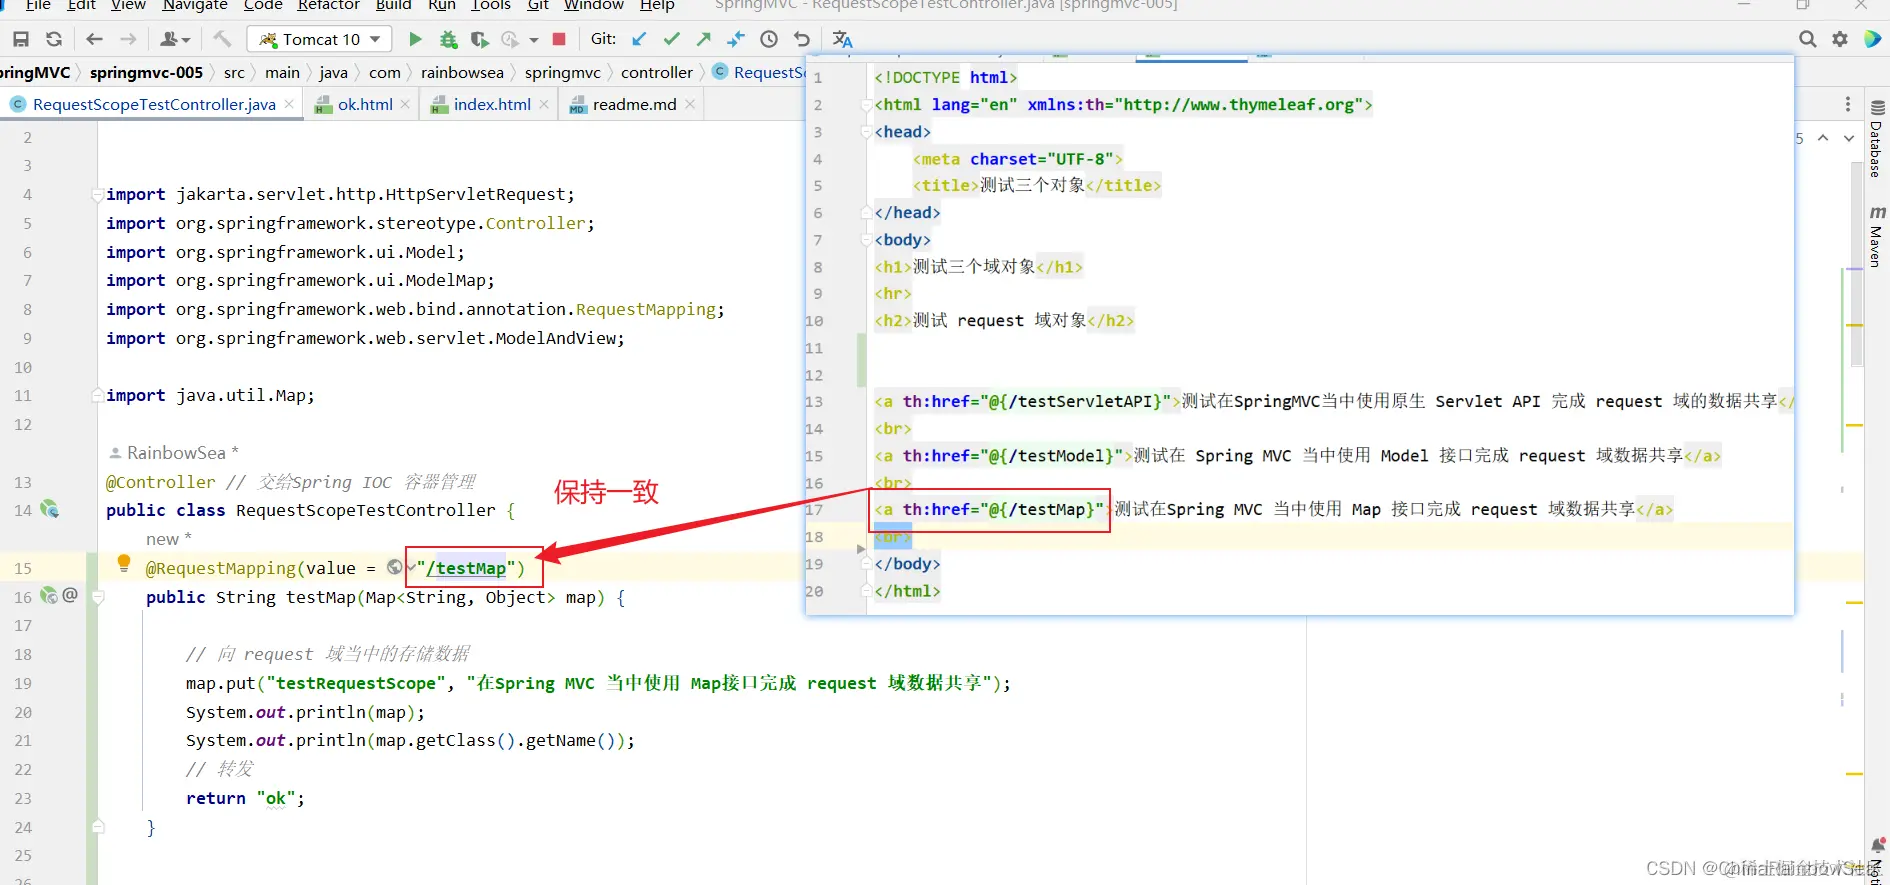The image size is (1890, 885).
Task: Open the Build menu
Action: 393,5
